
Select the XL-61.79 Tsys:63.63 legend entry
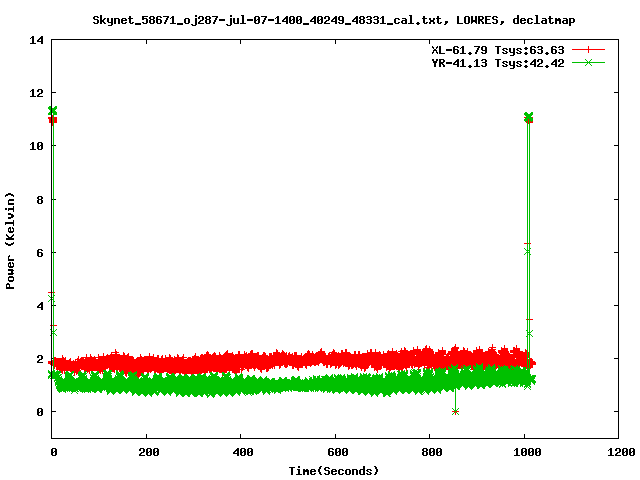(498, 50)
